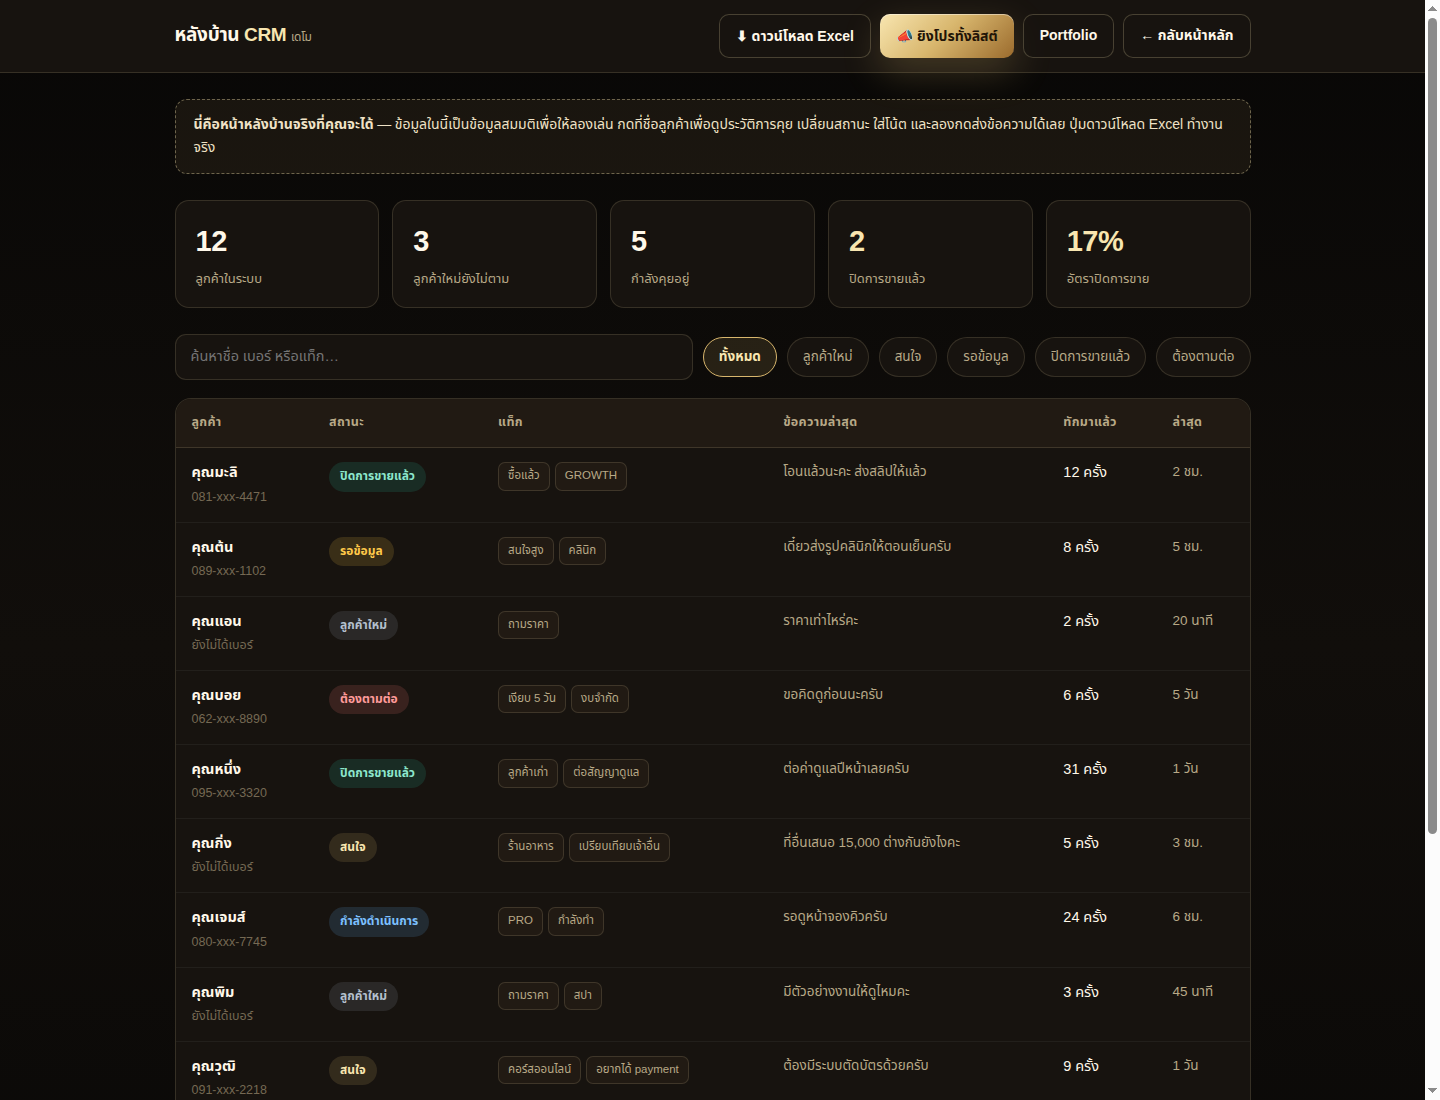Image resolution: width=1440 pixels, height=1100 pixels.
Task: Click the งบจำกัด tag
Action: coord(600,699)
